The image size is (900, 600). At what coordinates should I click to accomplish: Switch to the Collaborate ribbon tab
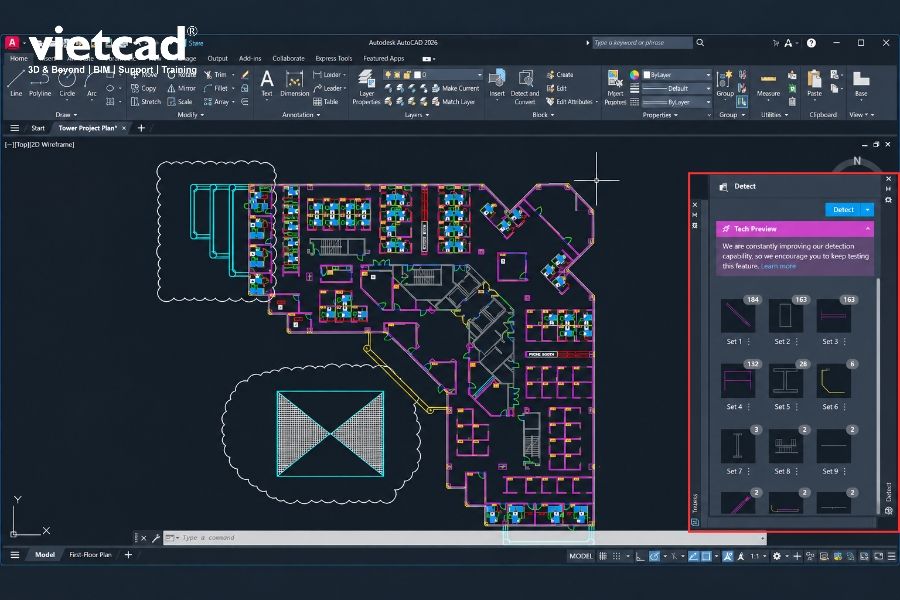pyautogui.click(x=288, y=59)
